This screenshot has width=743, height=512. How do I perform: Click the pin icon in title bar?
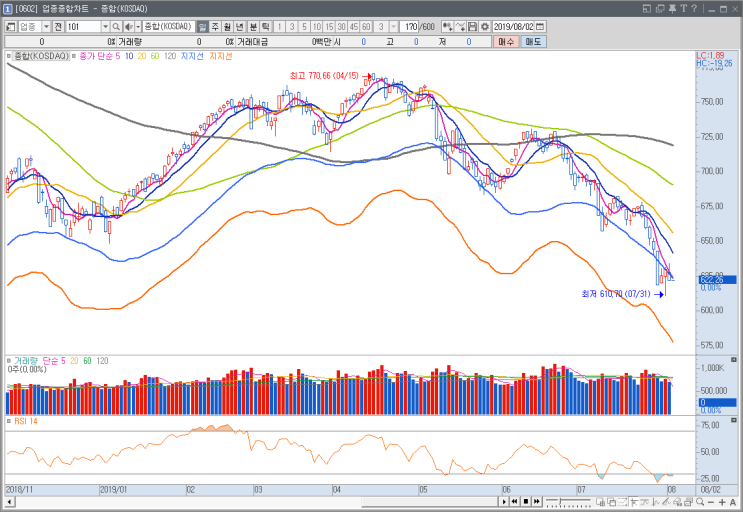click(672, 9)
